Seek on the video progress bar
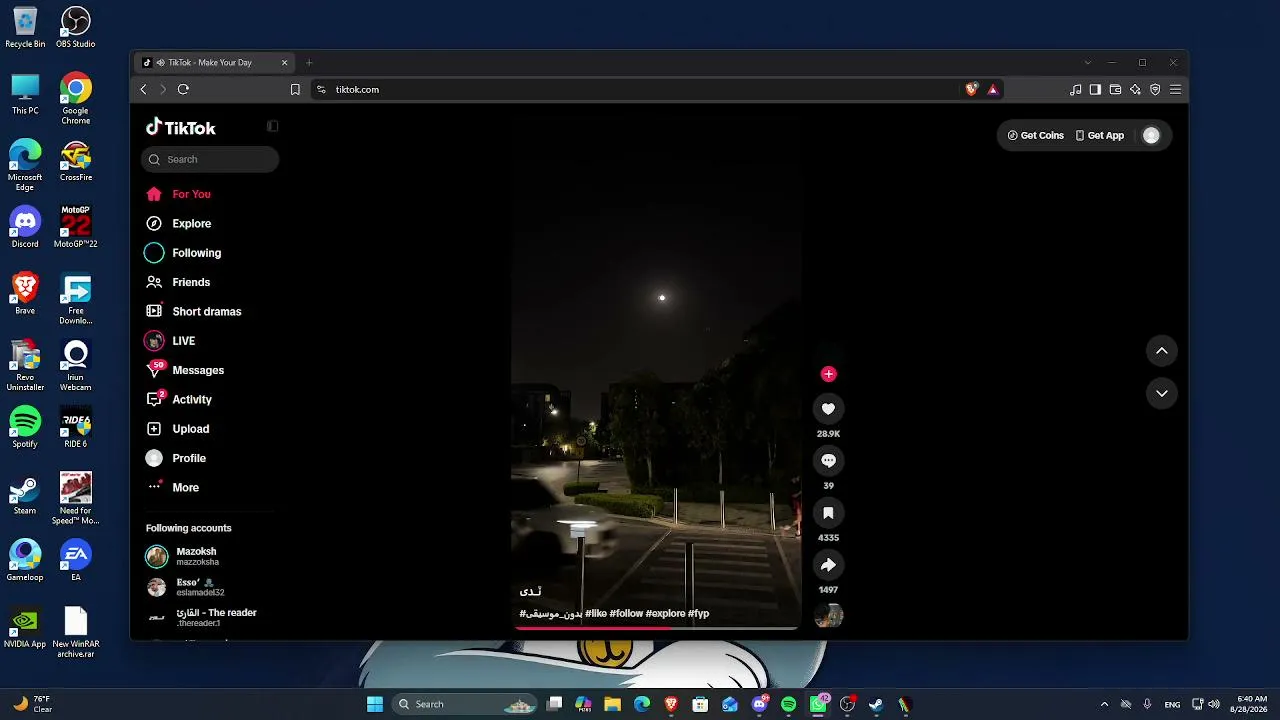Image resolution: width=1280 pixels, height=720 pixels. (x=656, y=628)
